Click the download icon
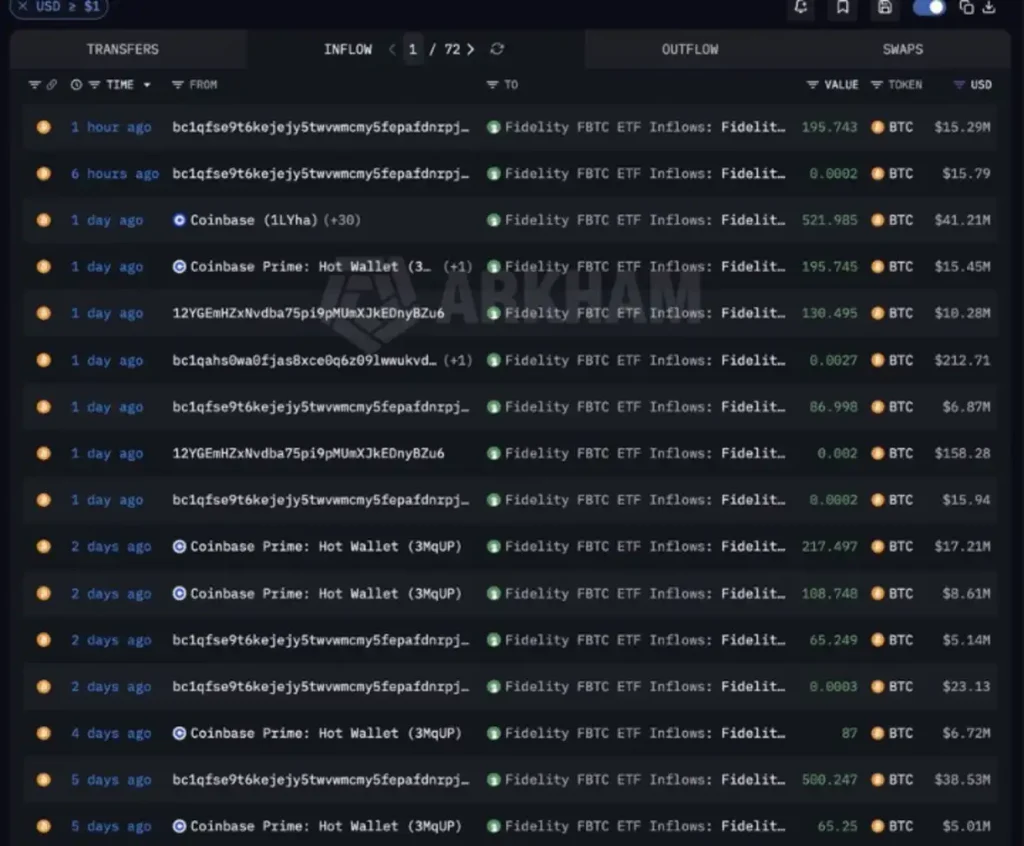Screen dimensions: 1024x846 pyautogui.click(x=989, y=7)
